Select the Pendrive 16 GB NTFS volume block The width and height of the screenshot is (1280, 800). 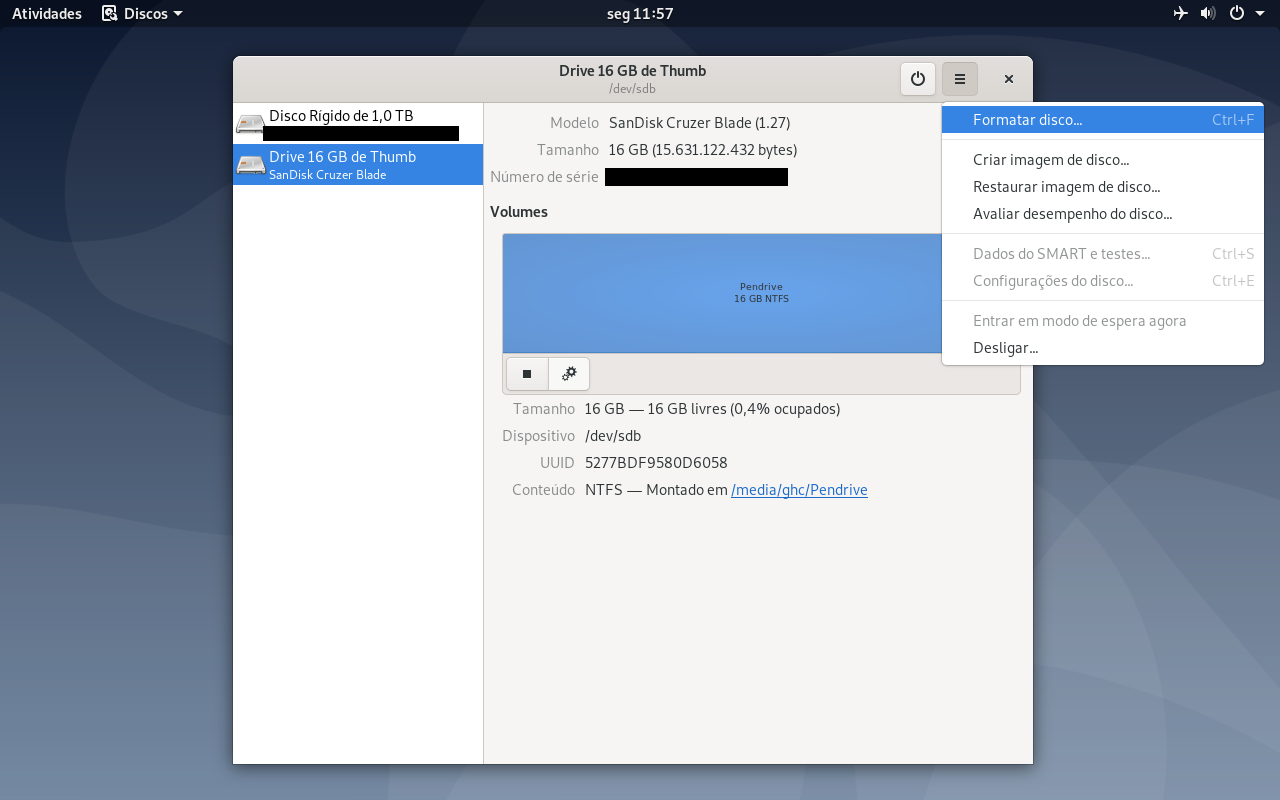pos(722,293)
